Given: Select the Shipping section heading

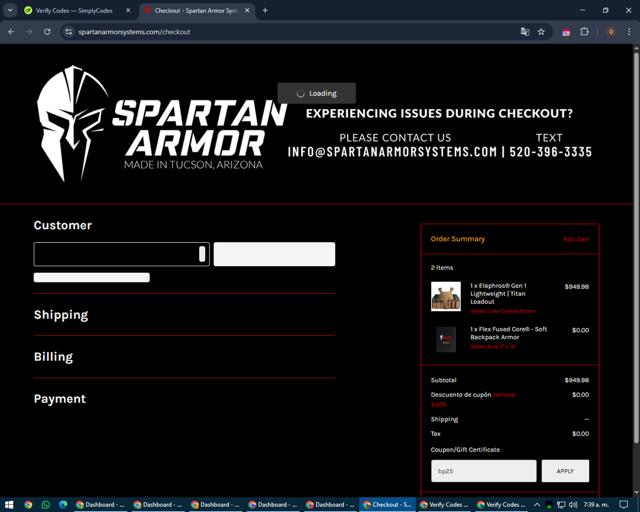Looking at the screenshot, I should 61,315.
